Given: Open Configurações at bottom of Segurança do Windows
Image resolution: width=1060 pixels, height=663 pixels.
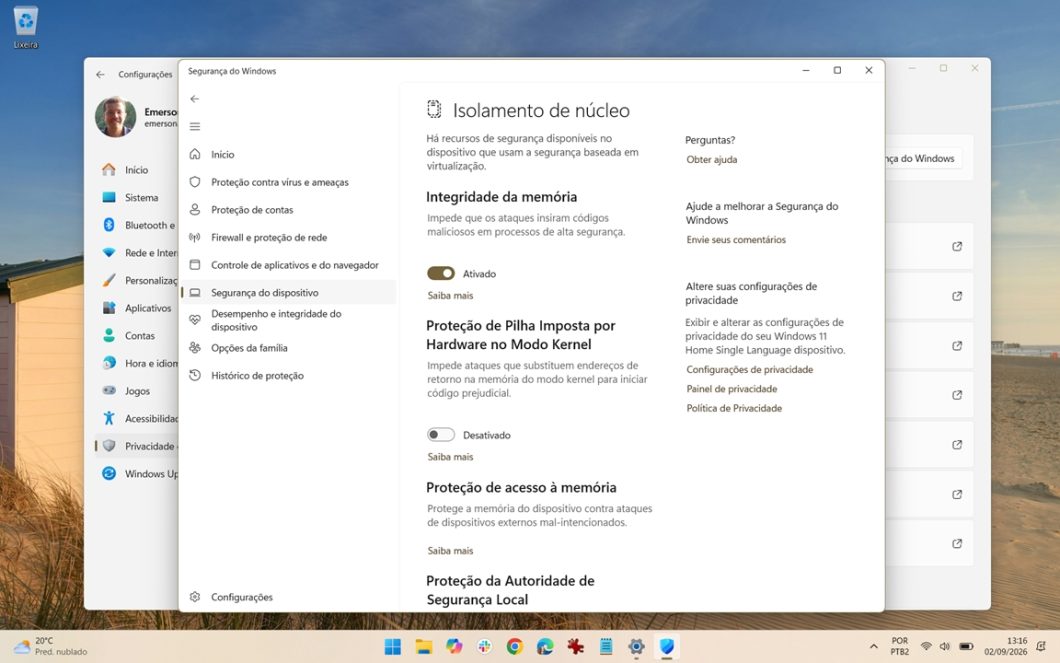Looking at the screenshot, I should [289, 597].
